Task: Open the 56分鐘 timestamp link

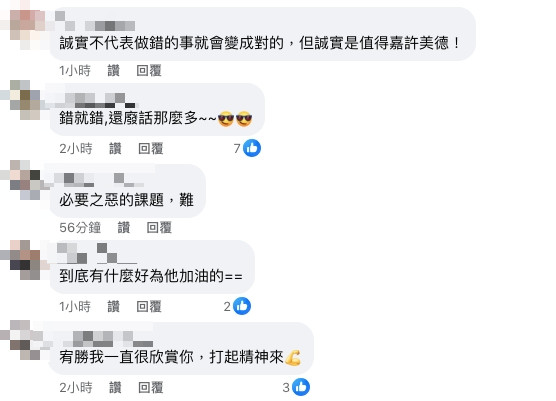Action: click(80, 227)
